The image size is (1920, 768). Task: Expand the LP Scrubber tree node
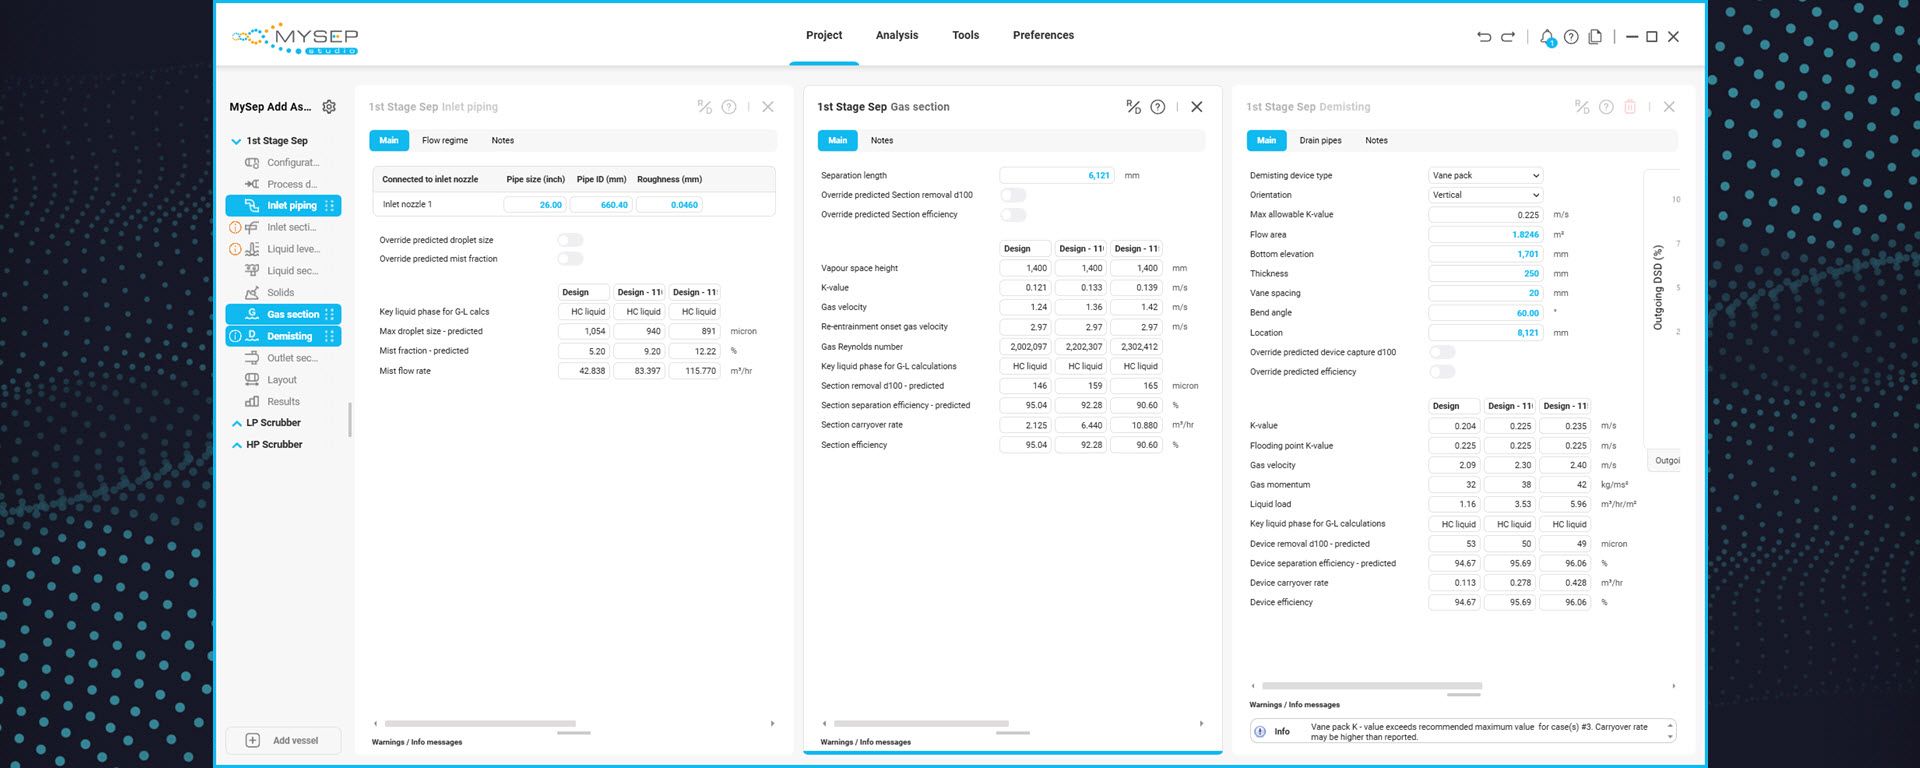tap(236, 423)
